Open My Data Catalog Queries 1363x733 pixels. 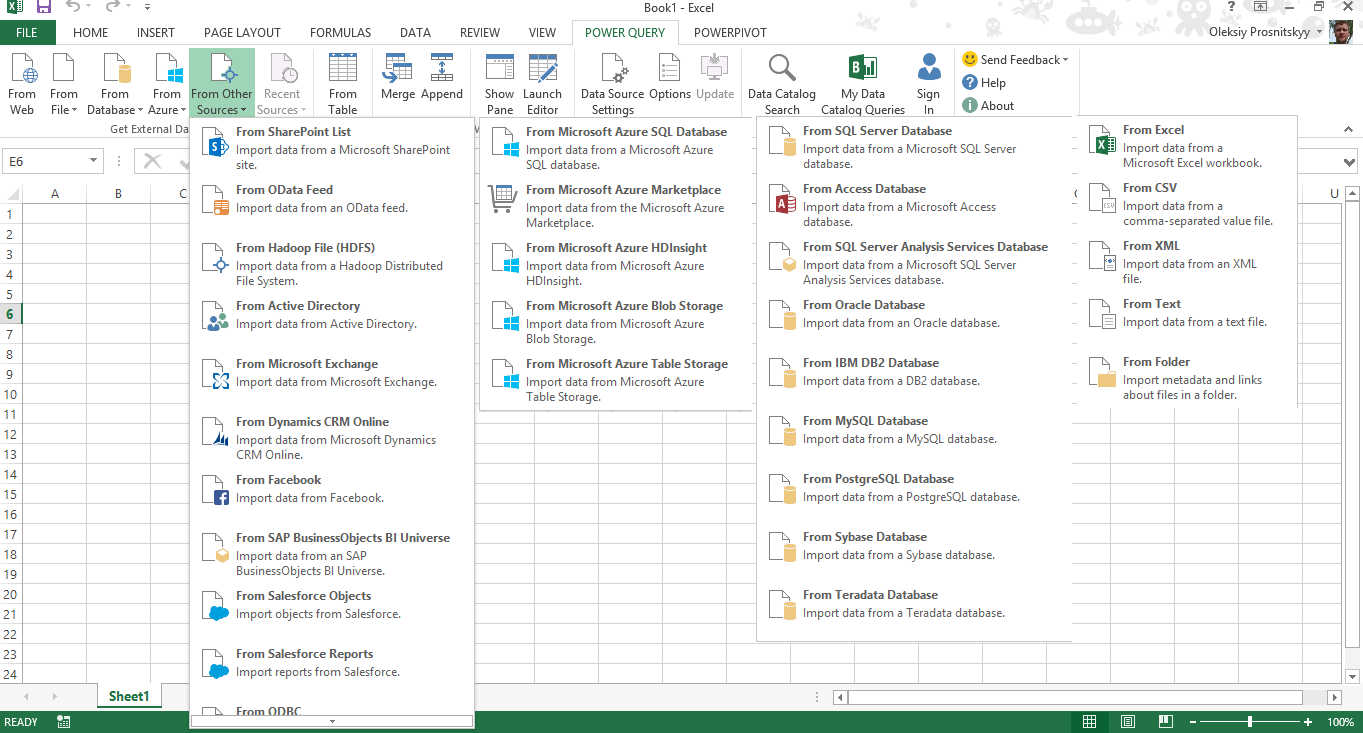(863, 84)
